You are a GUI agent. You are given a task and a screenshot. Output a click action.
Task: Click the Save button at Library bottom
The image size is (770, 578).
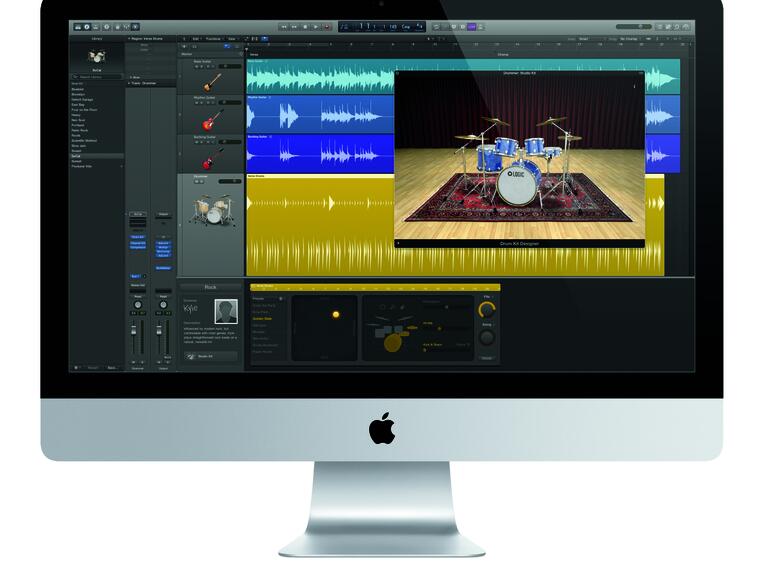click(x=112, y=367)
